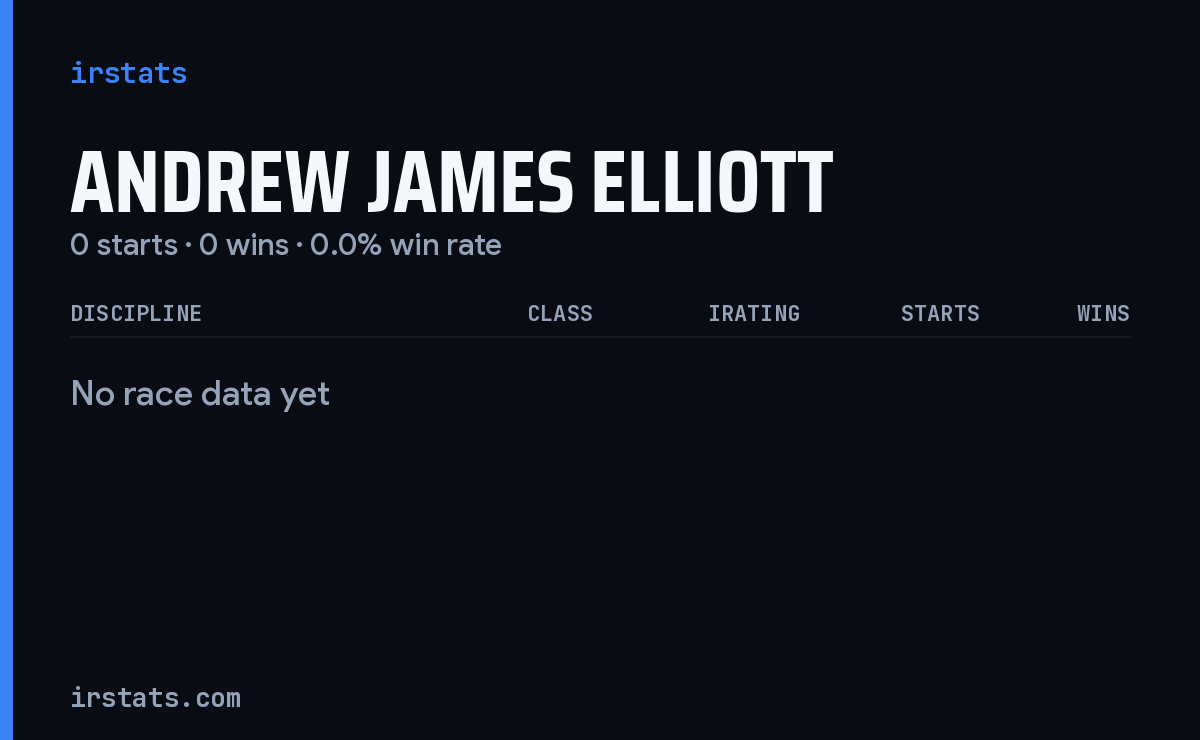Image resolution: width=1200 pixels, height=740 pixels.
Task: Sort by the STARTS column header
Action: (940, 313)
